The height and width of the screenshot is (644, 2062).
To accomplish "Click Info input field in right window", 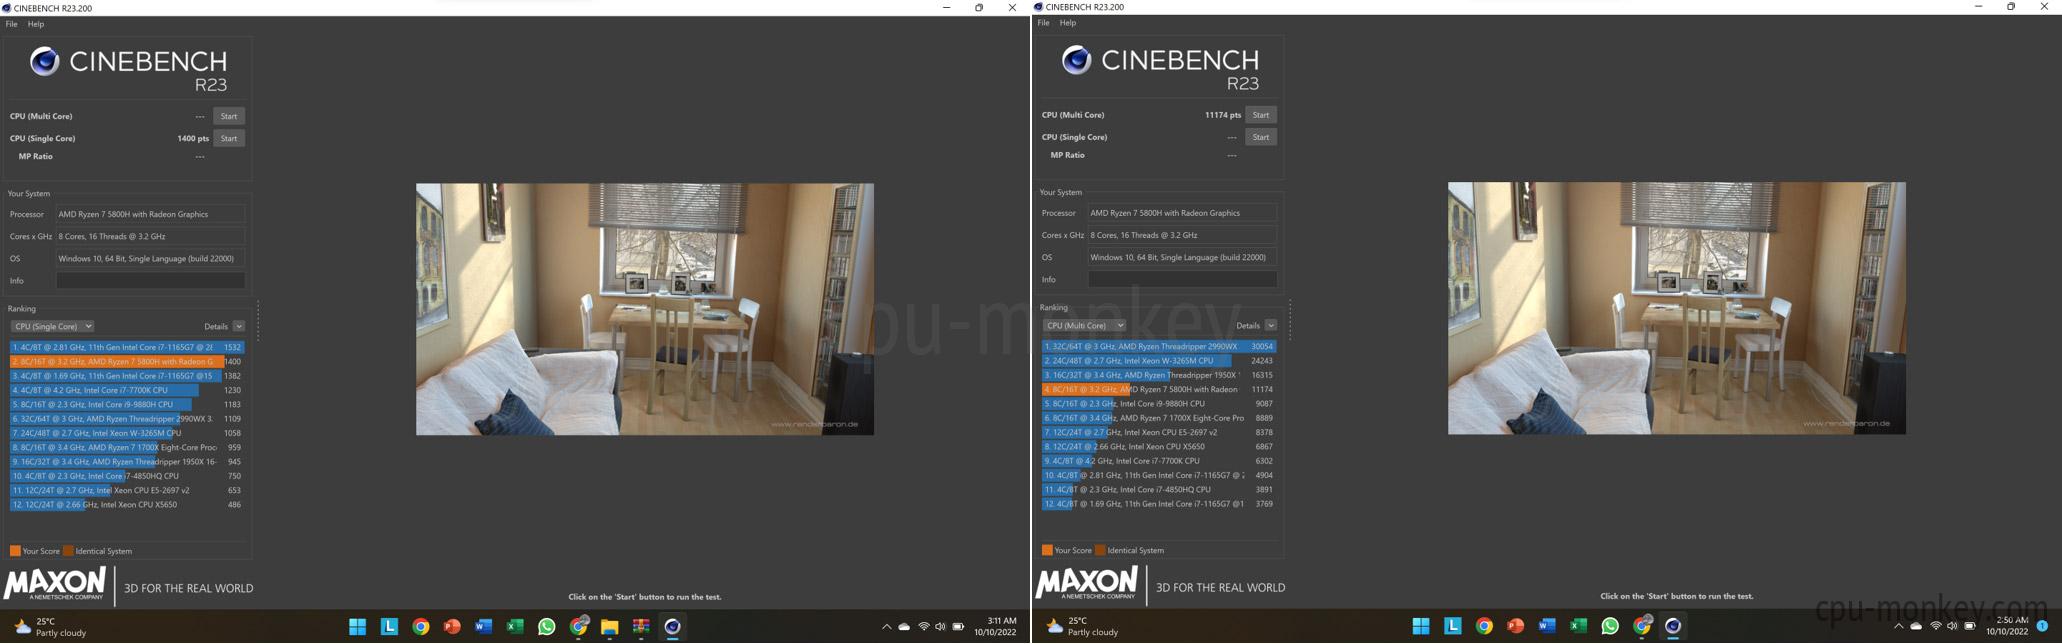I will 1182,280.
